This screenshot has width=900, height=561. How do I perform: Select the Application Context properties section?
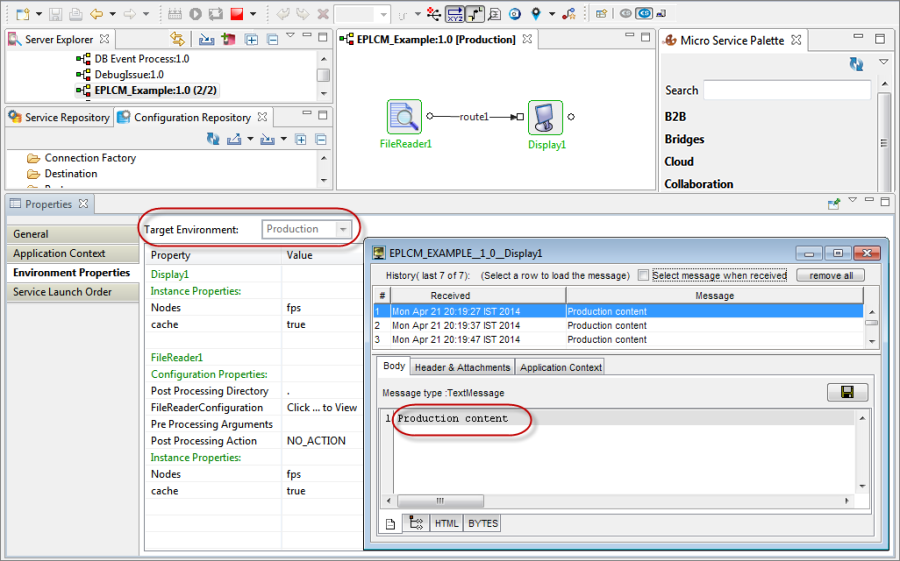coord(59,253)
